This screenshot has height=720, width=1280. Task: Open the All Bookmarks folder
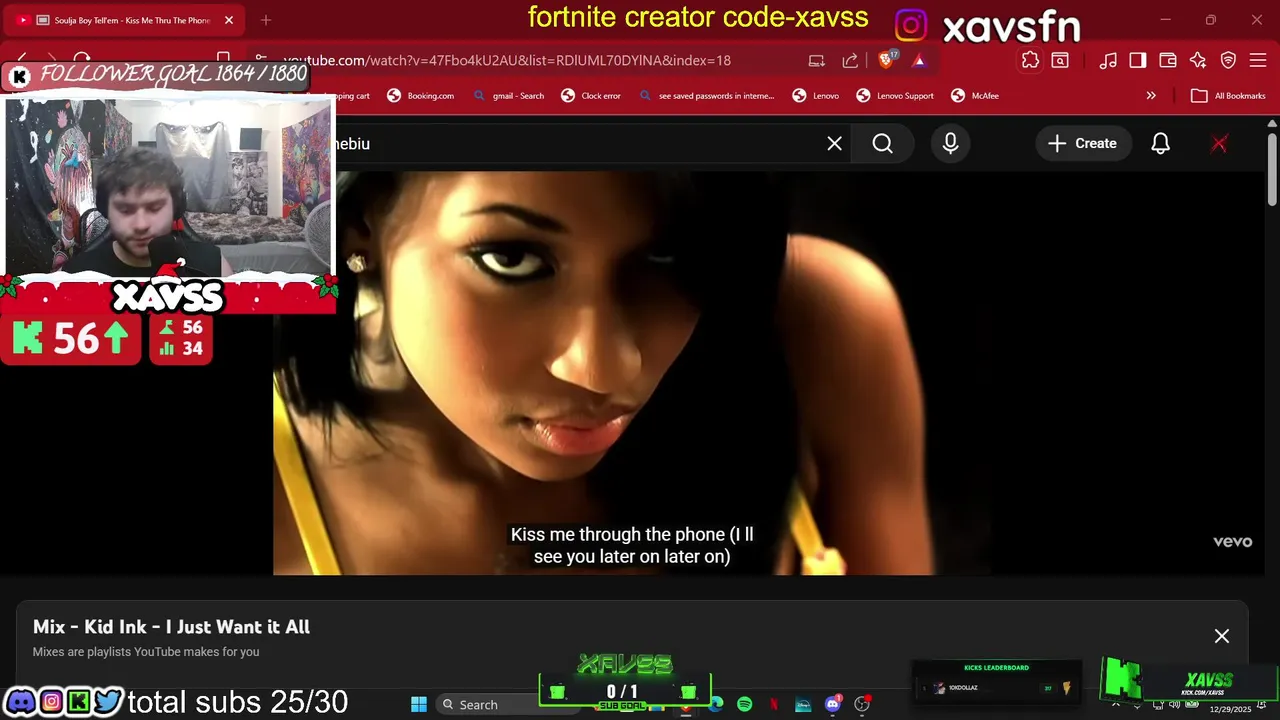pyautogui.click(x=1228, y=96)
